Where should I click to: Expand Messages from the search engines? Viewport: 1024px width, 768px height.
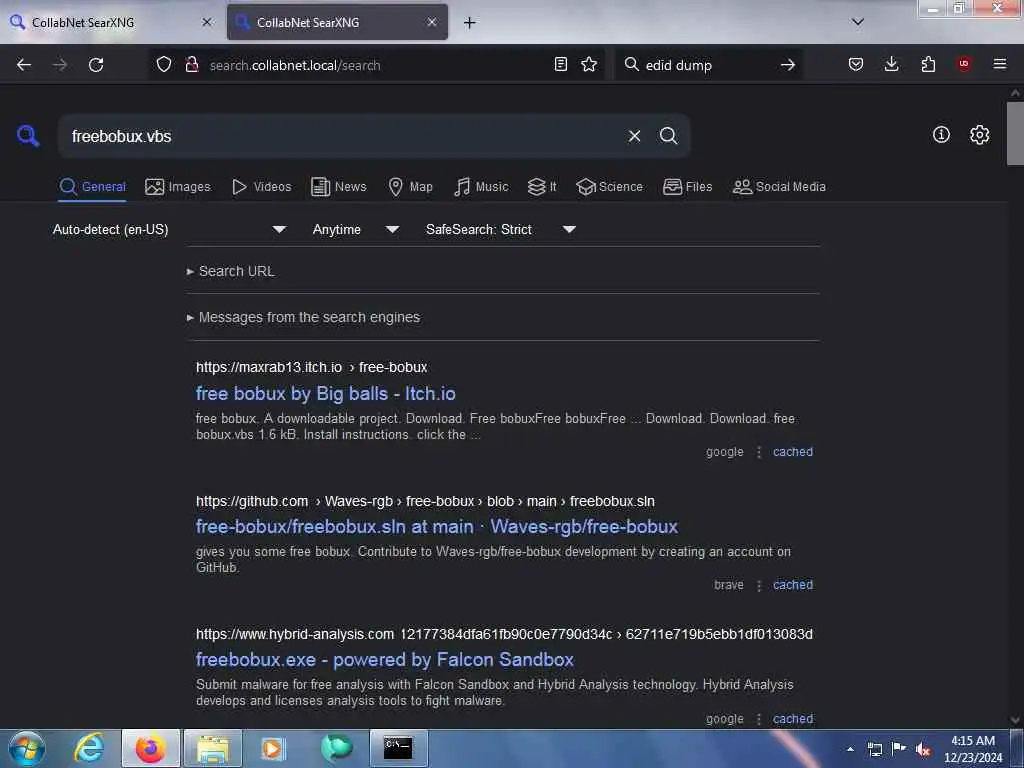[x=303, y=317]
